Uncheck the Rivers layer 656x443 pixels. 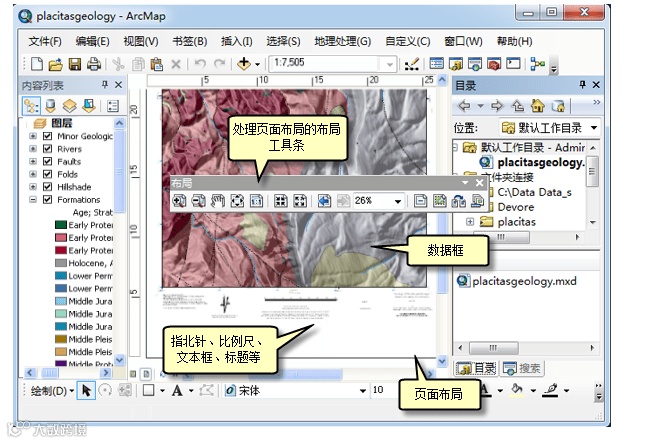click(48, 149)
